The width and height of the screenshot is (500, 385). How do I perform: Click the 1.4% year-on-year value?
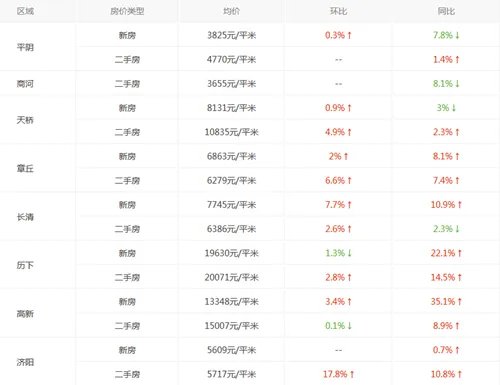(446, 60)
